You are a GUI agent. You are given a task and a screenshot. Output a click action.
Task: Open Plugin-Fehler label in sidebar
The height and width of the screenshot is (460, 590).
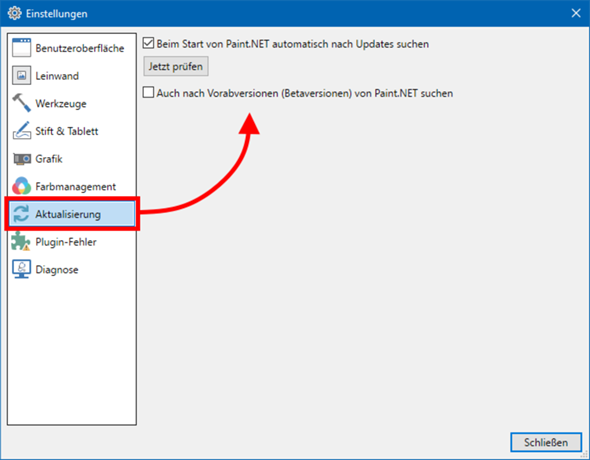[x=66, y=242]
